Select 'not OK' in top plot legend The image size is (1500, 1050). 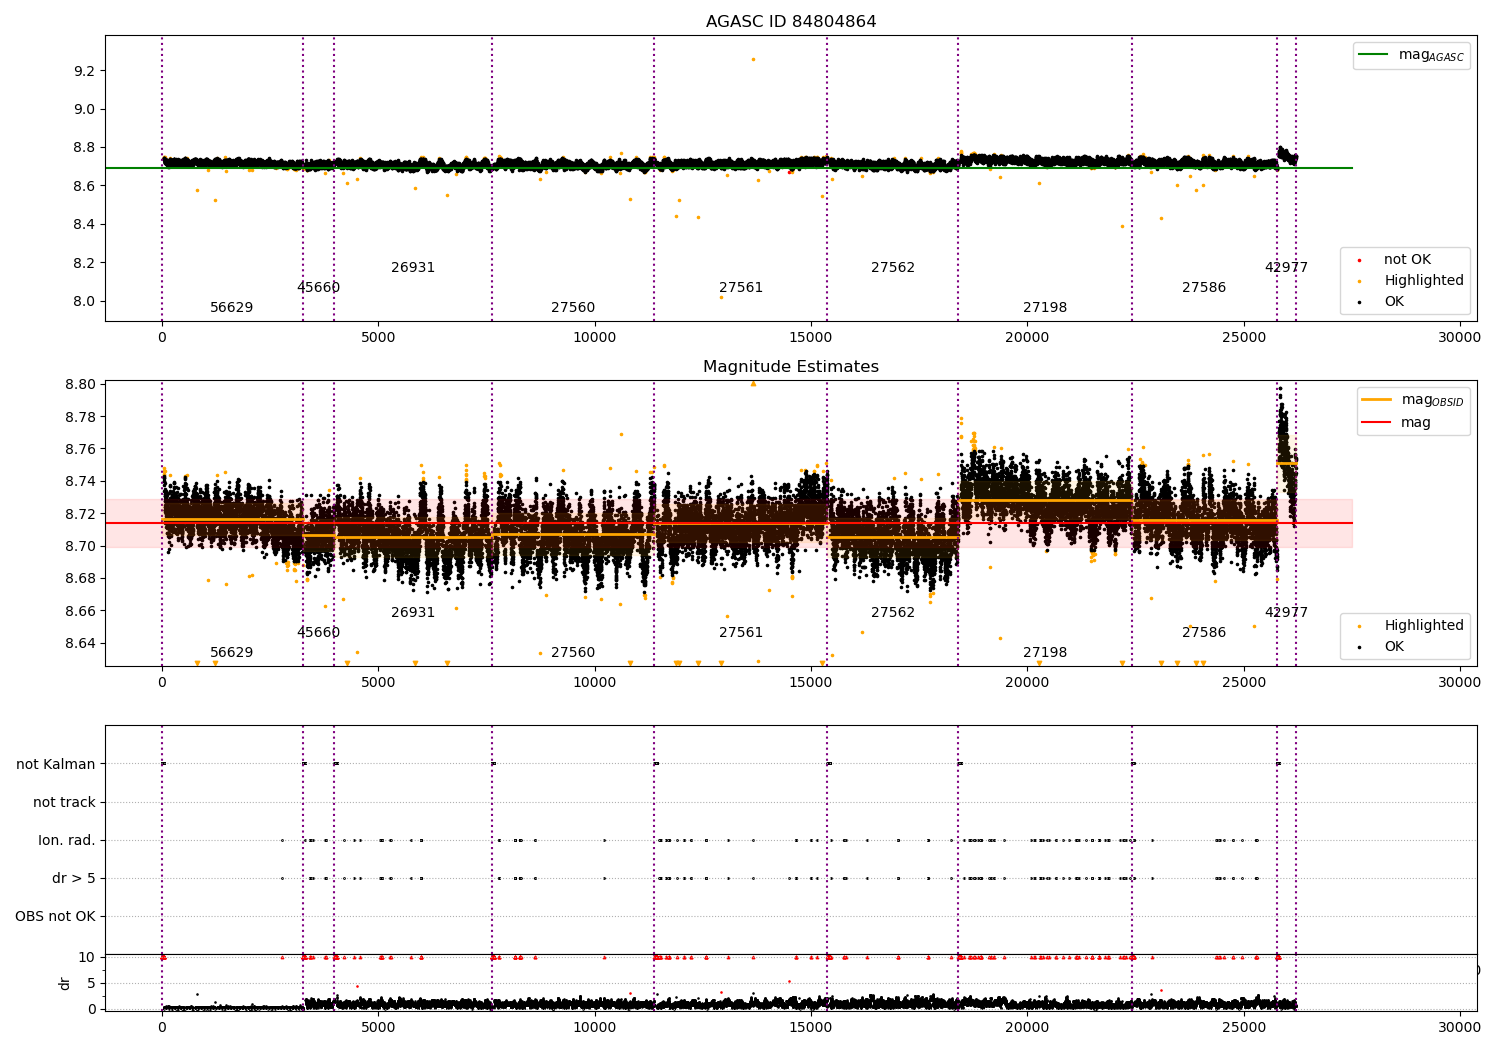1407,260
